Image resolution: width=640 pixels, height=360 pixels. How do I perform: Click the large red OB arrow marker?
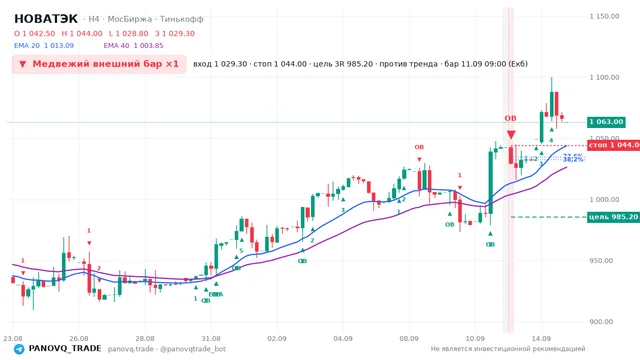tap(511, 134)
